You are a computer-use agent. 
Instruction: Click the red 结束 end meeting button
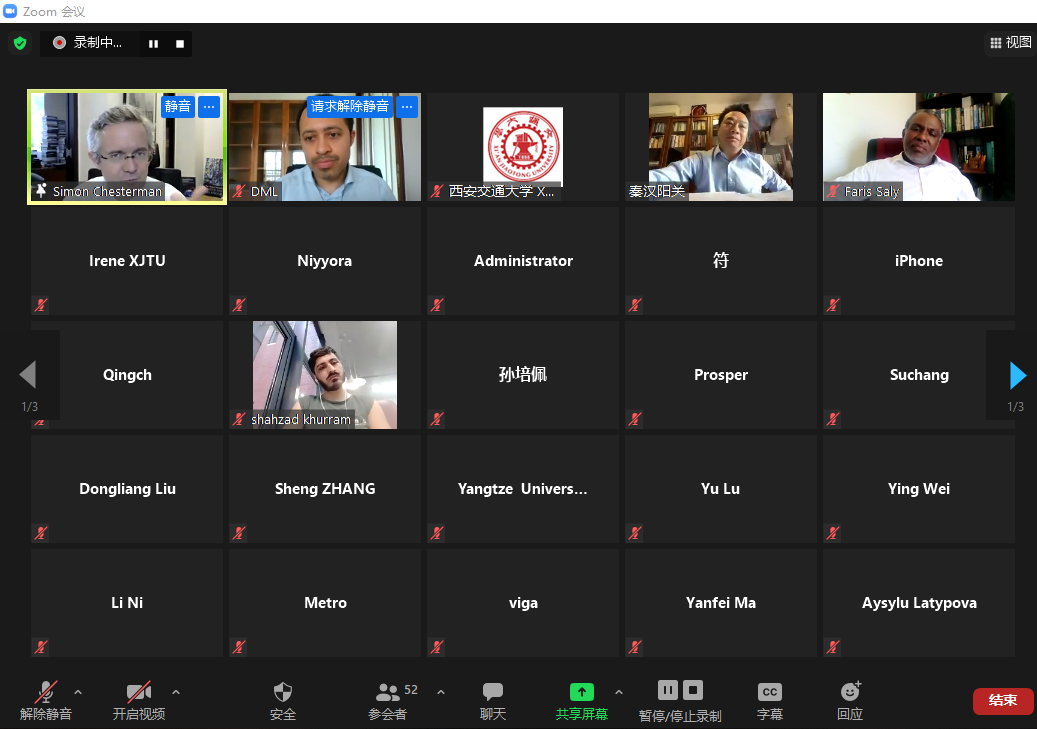point(1002,701)
